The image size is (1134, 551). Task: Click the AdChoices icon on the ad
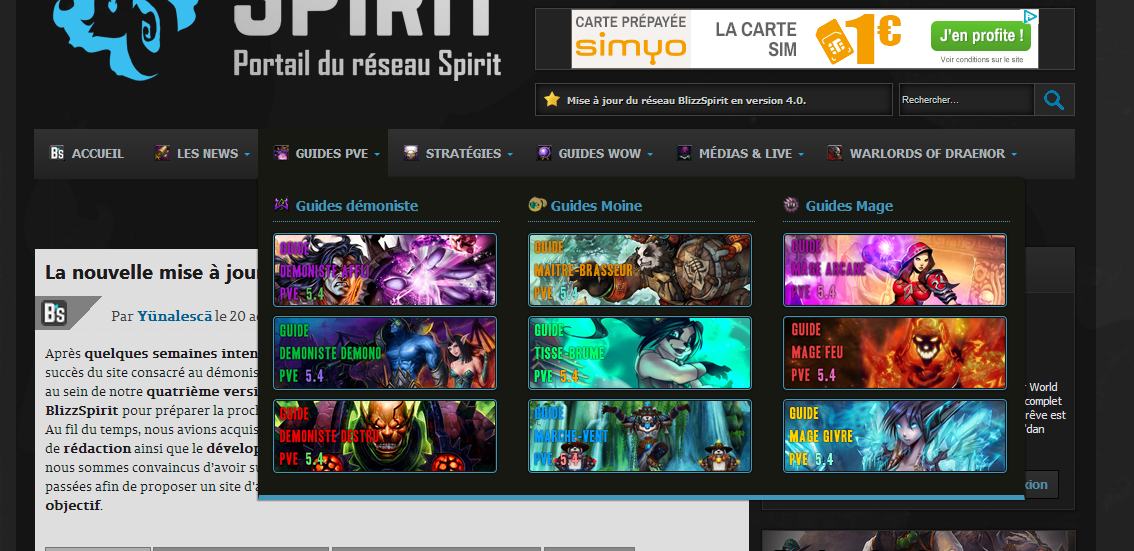point(1031,17)
